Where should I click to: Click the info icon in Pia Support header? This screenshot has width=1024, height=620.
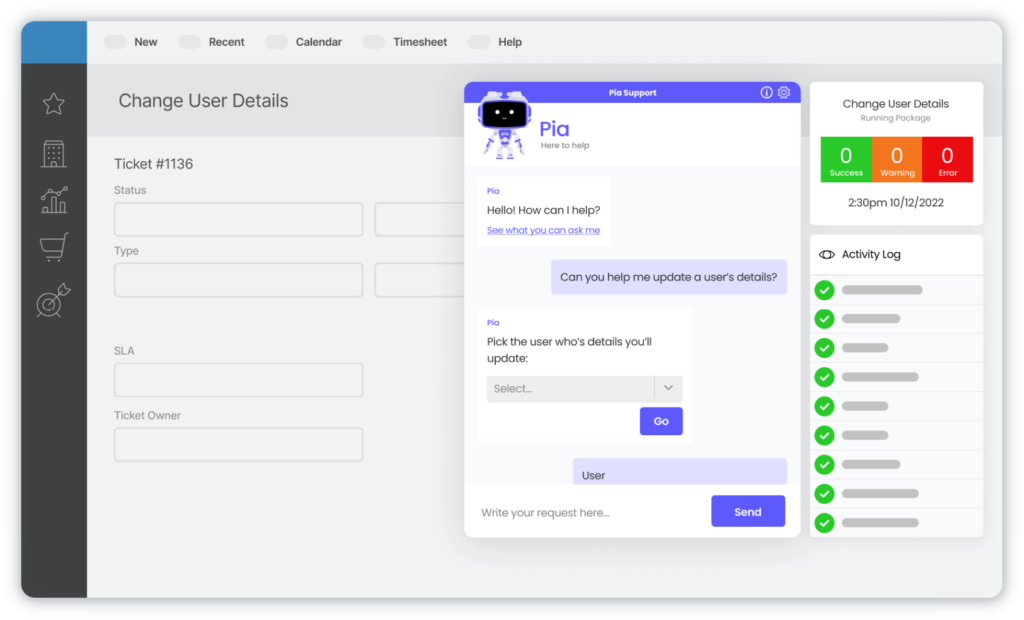(x=766, y=93)
